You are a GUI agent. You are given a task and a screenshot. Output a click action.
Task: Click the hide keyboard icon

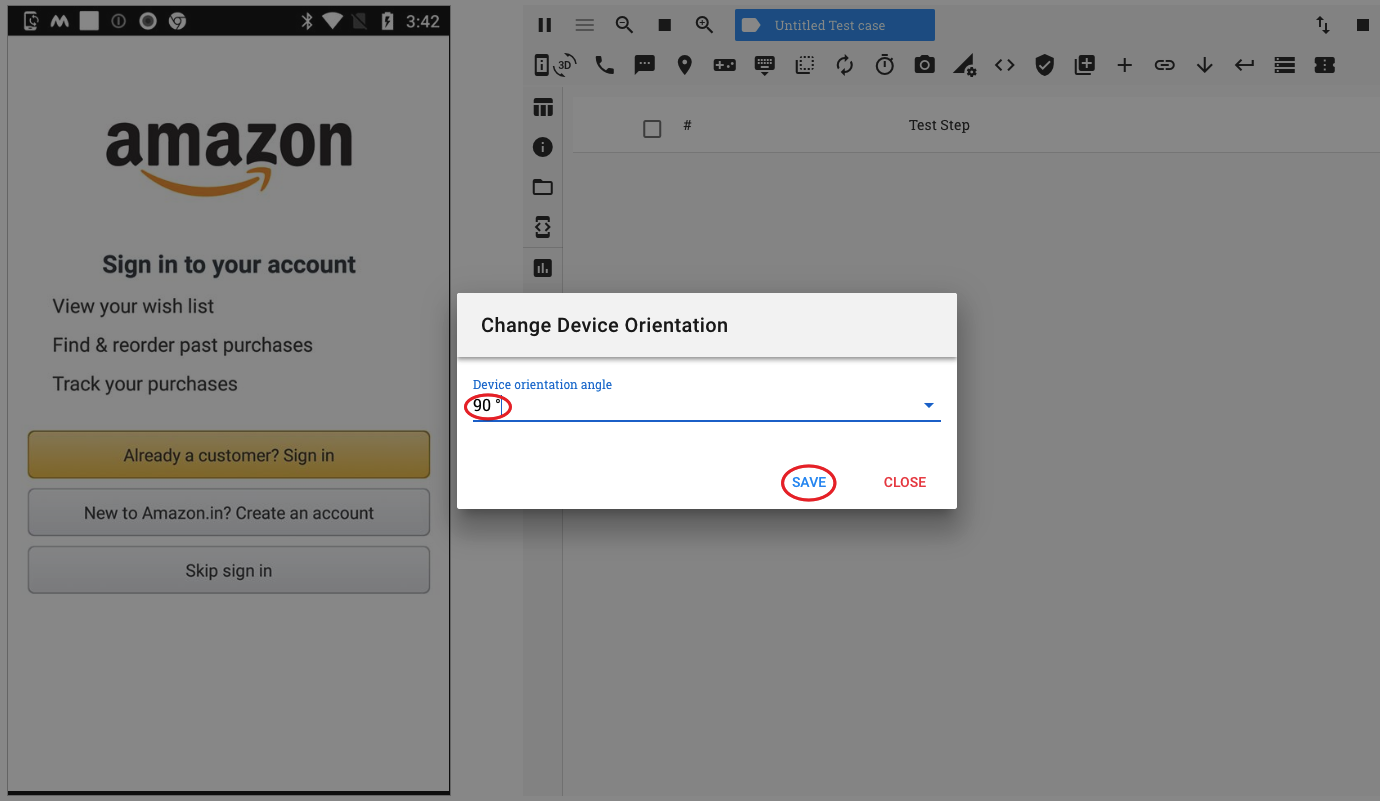pyautogui.click(x=765, y=66)
